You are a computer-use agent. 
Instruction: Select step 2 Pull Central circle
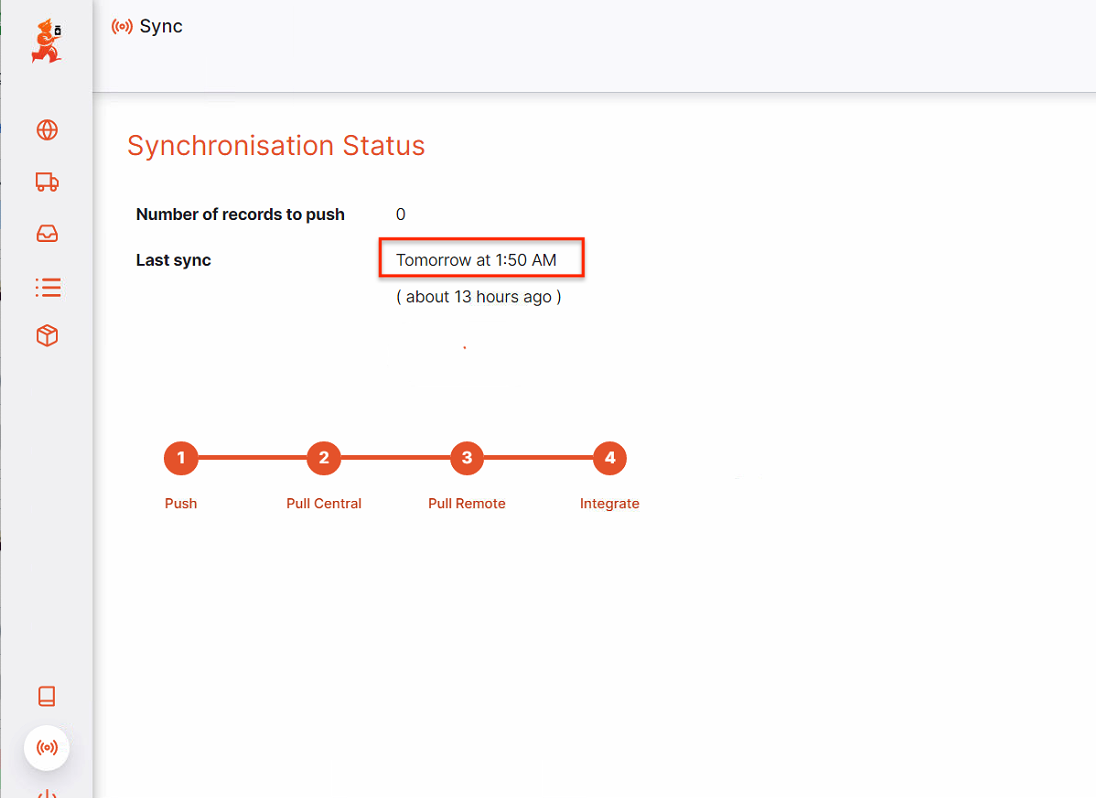pyautogui.click(x=324, y=458)
